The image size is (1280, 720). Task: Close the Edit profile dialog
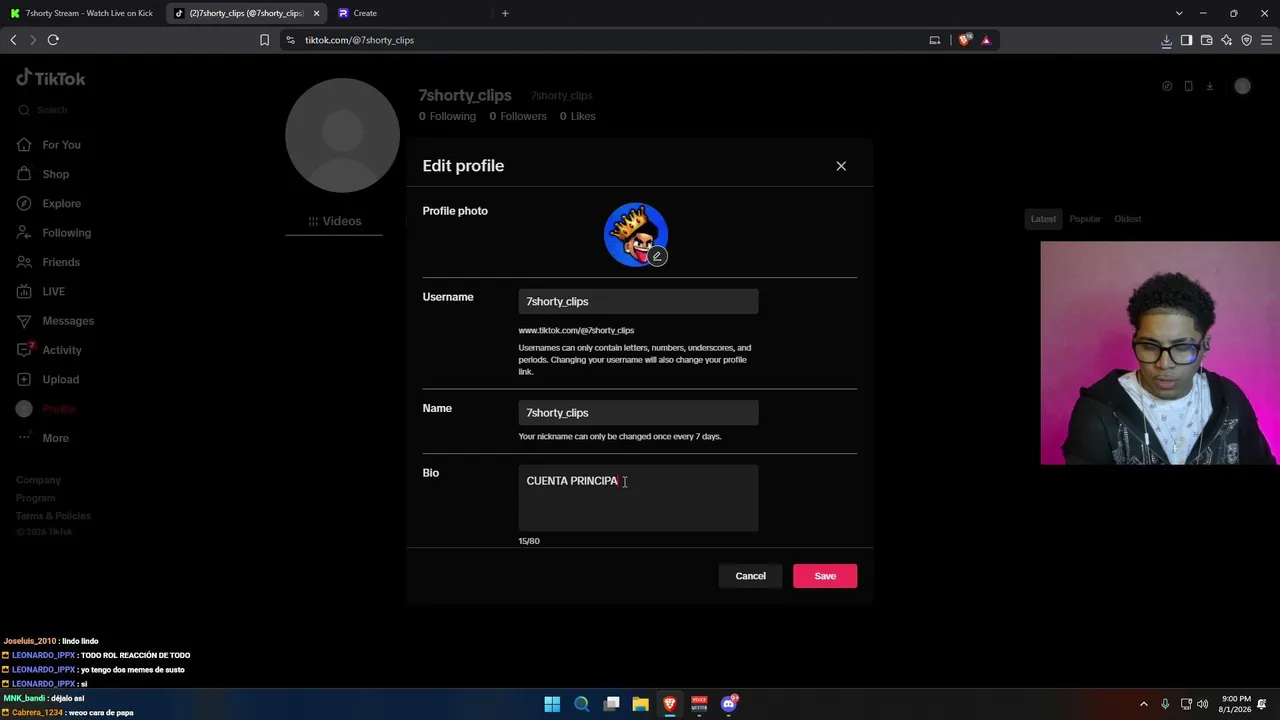pos(841,166)
